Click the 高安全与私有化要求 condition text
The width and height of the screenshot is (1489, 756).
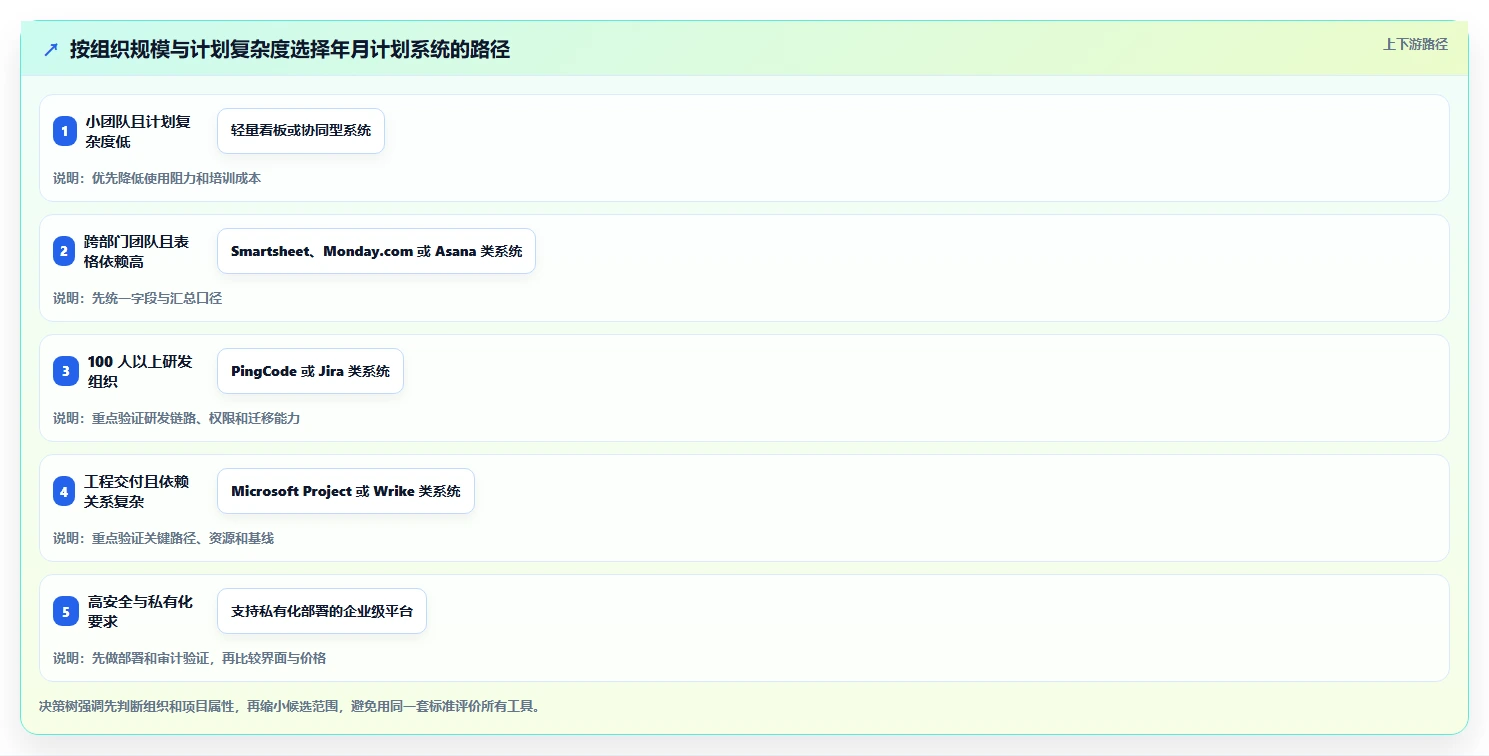[140, 611]
